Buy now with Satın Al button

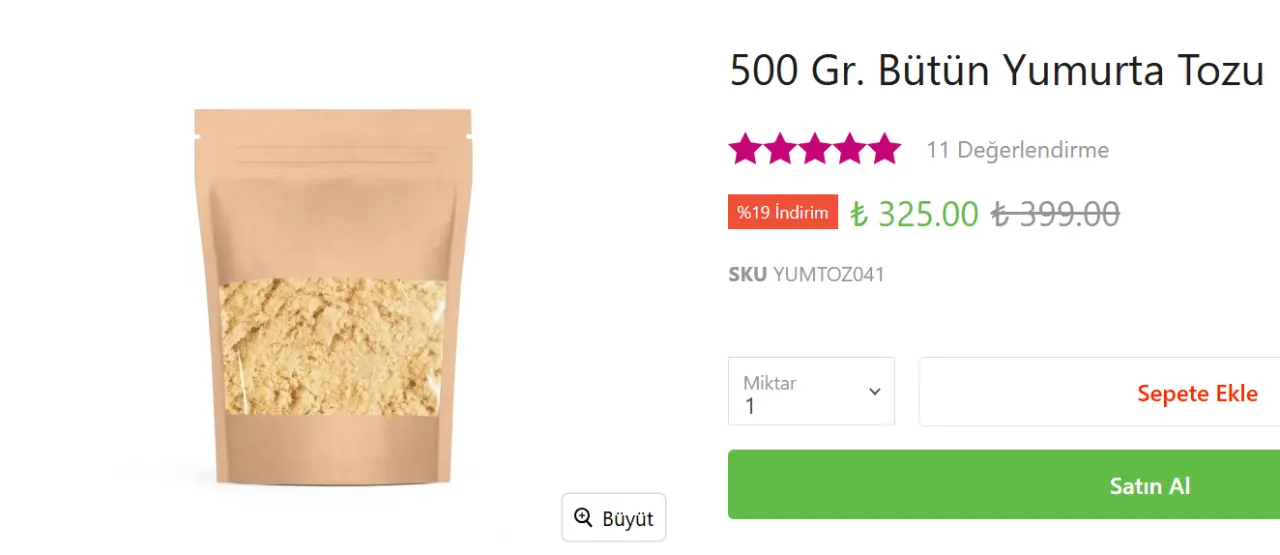[x=1004, y=485]
